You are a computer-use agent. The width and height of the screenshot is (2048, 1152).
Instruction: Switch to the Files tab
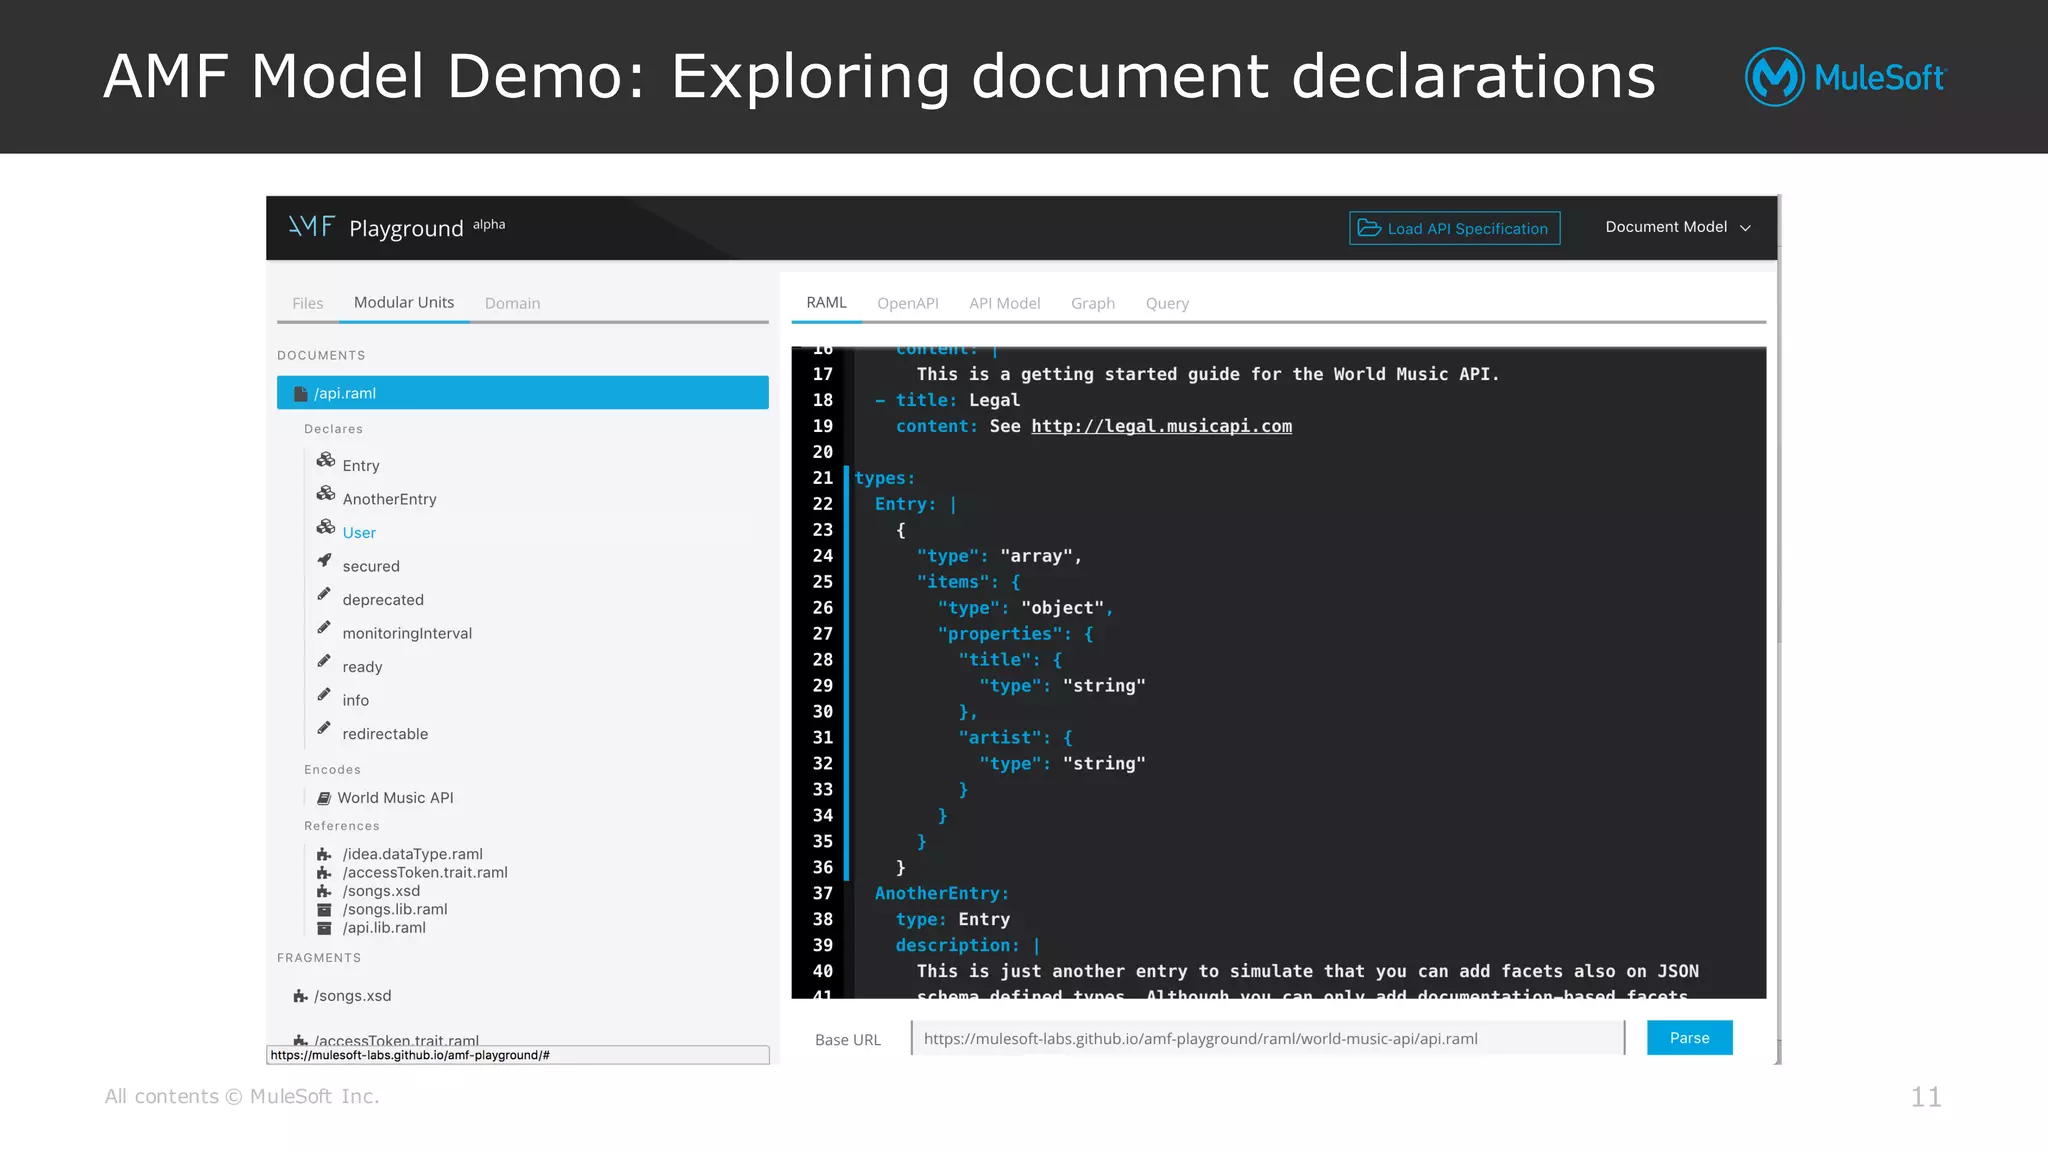pos(308,303)
